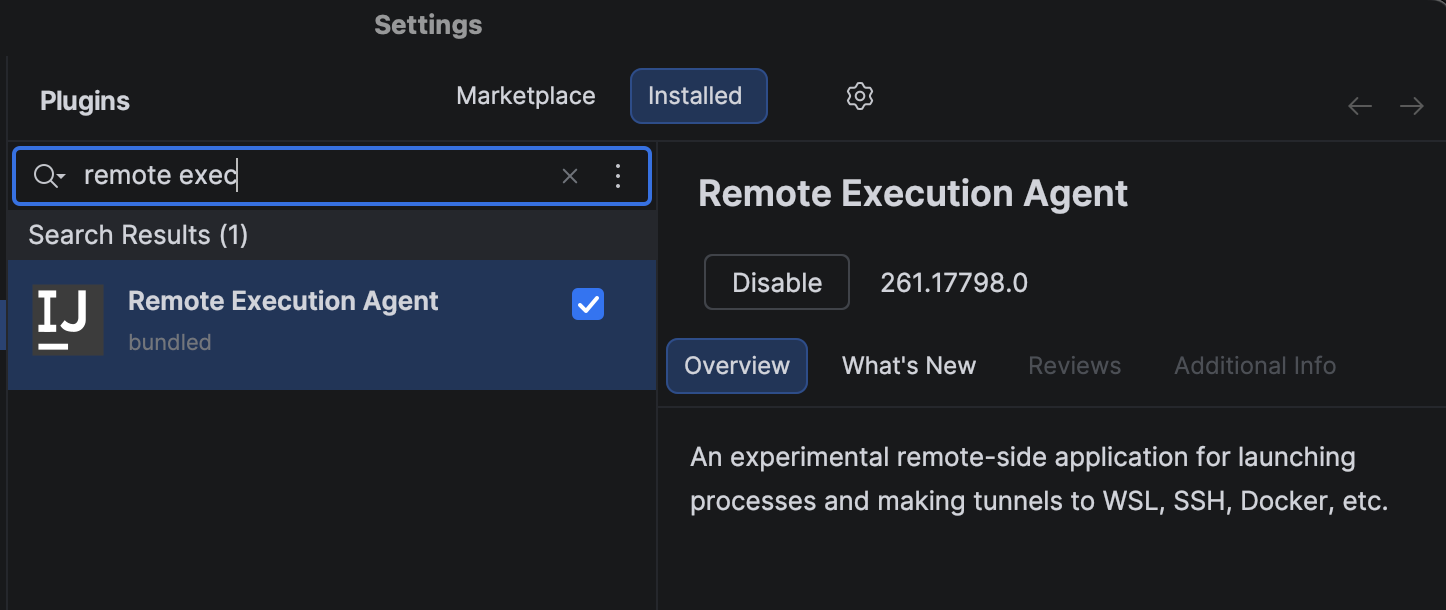Switch to the What's New tab
1446x610 pixels.
(x=908, y=365)
